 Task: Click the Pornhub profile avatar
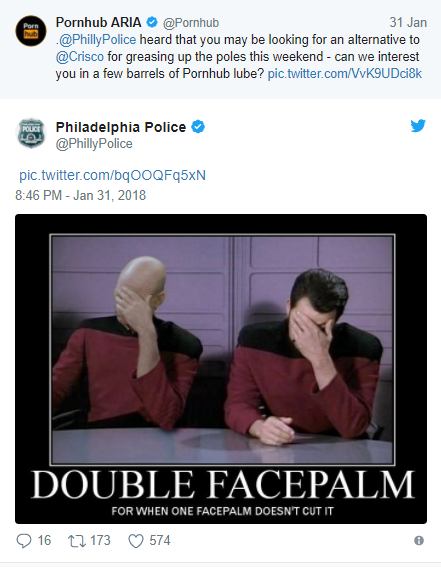(x=31, y=31)
